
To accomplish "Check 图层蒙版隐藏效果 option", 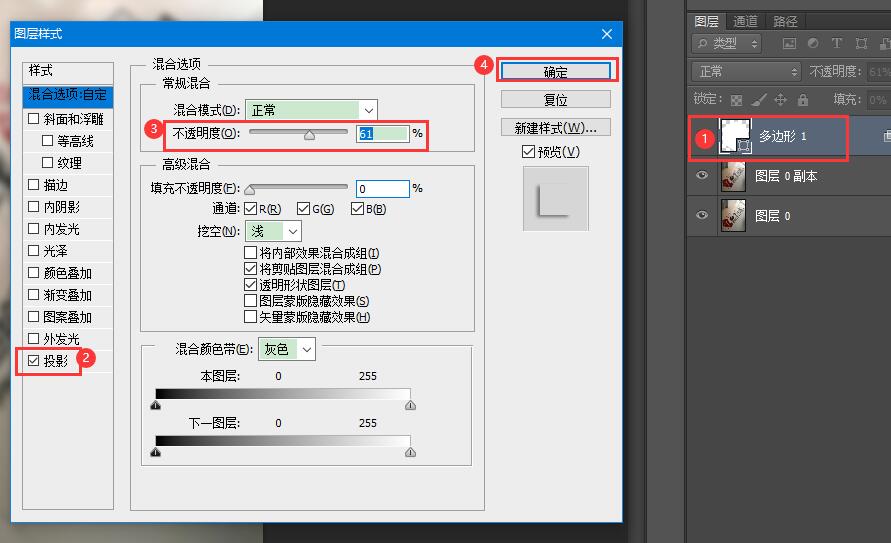I will [250, 300].
